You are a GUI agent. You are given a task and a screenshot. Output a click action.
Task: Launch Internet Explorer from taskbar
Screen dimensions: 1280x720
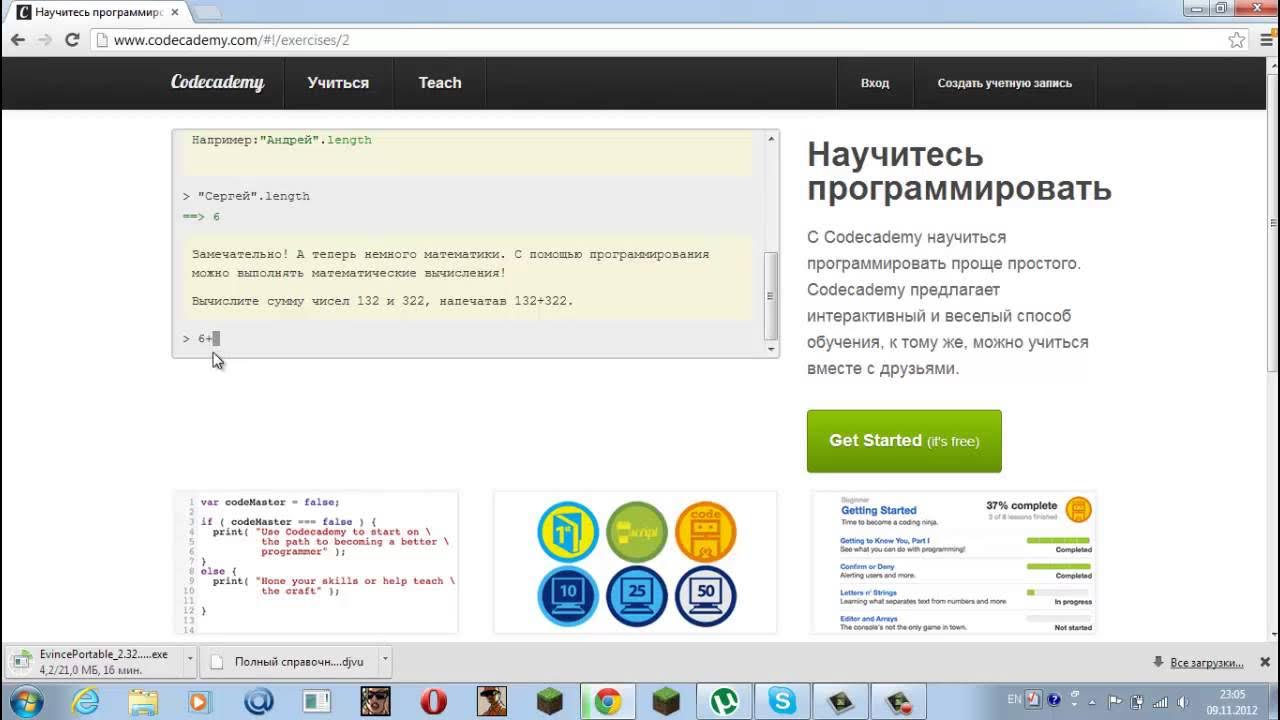[85, 702]
